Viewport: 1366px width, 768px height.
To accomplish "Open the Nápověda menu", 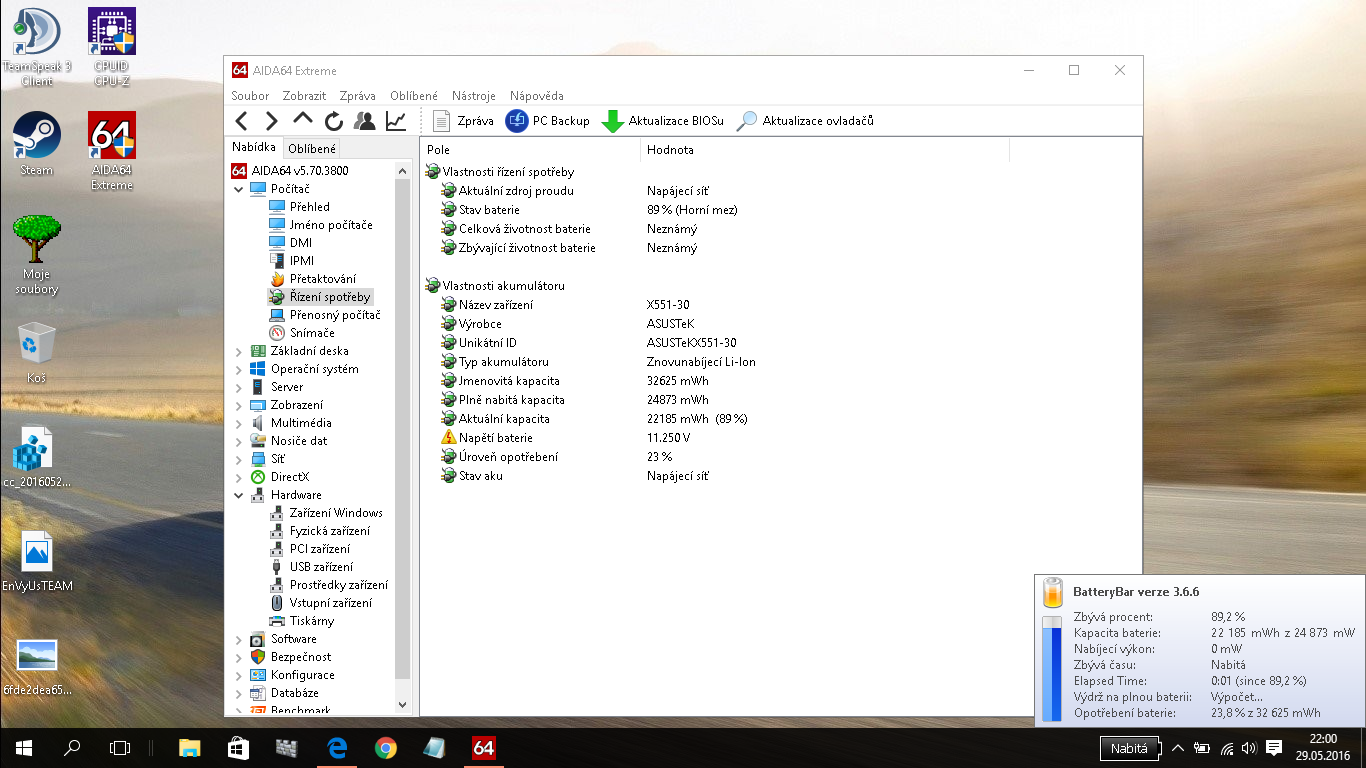I will tap(537, 96).
